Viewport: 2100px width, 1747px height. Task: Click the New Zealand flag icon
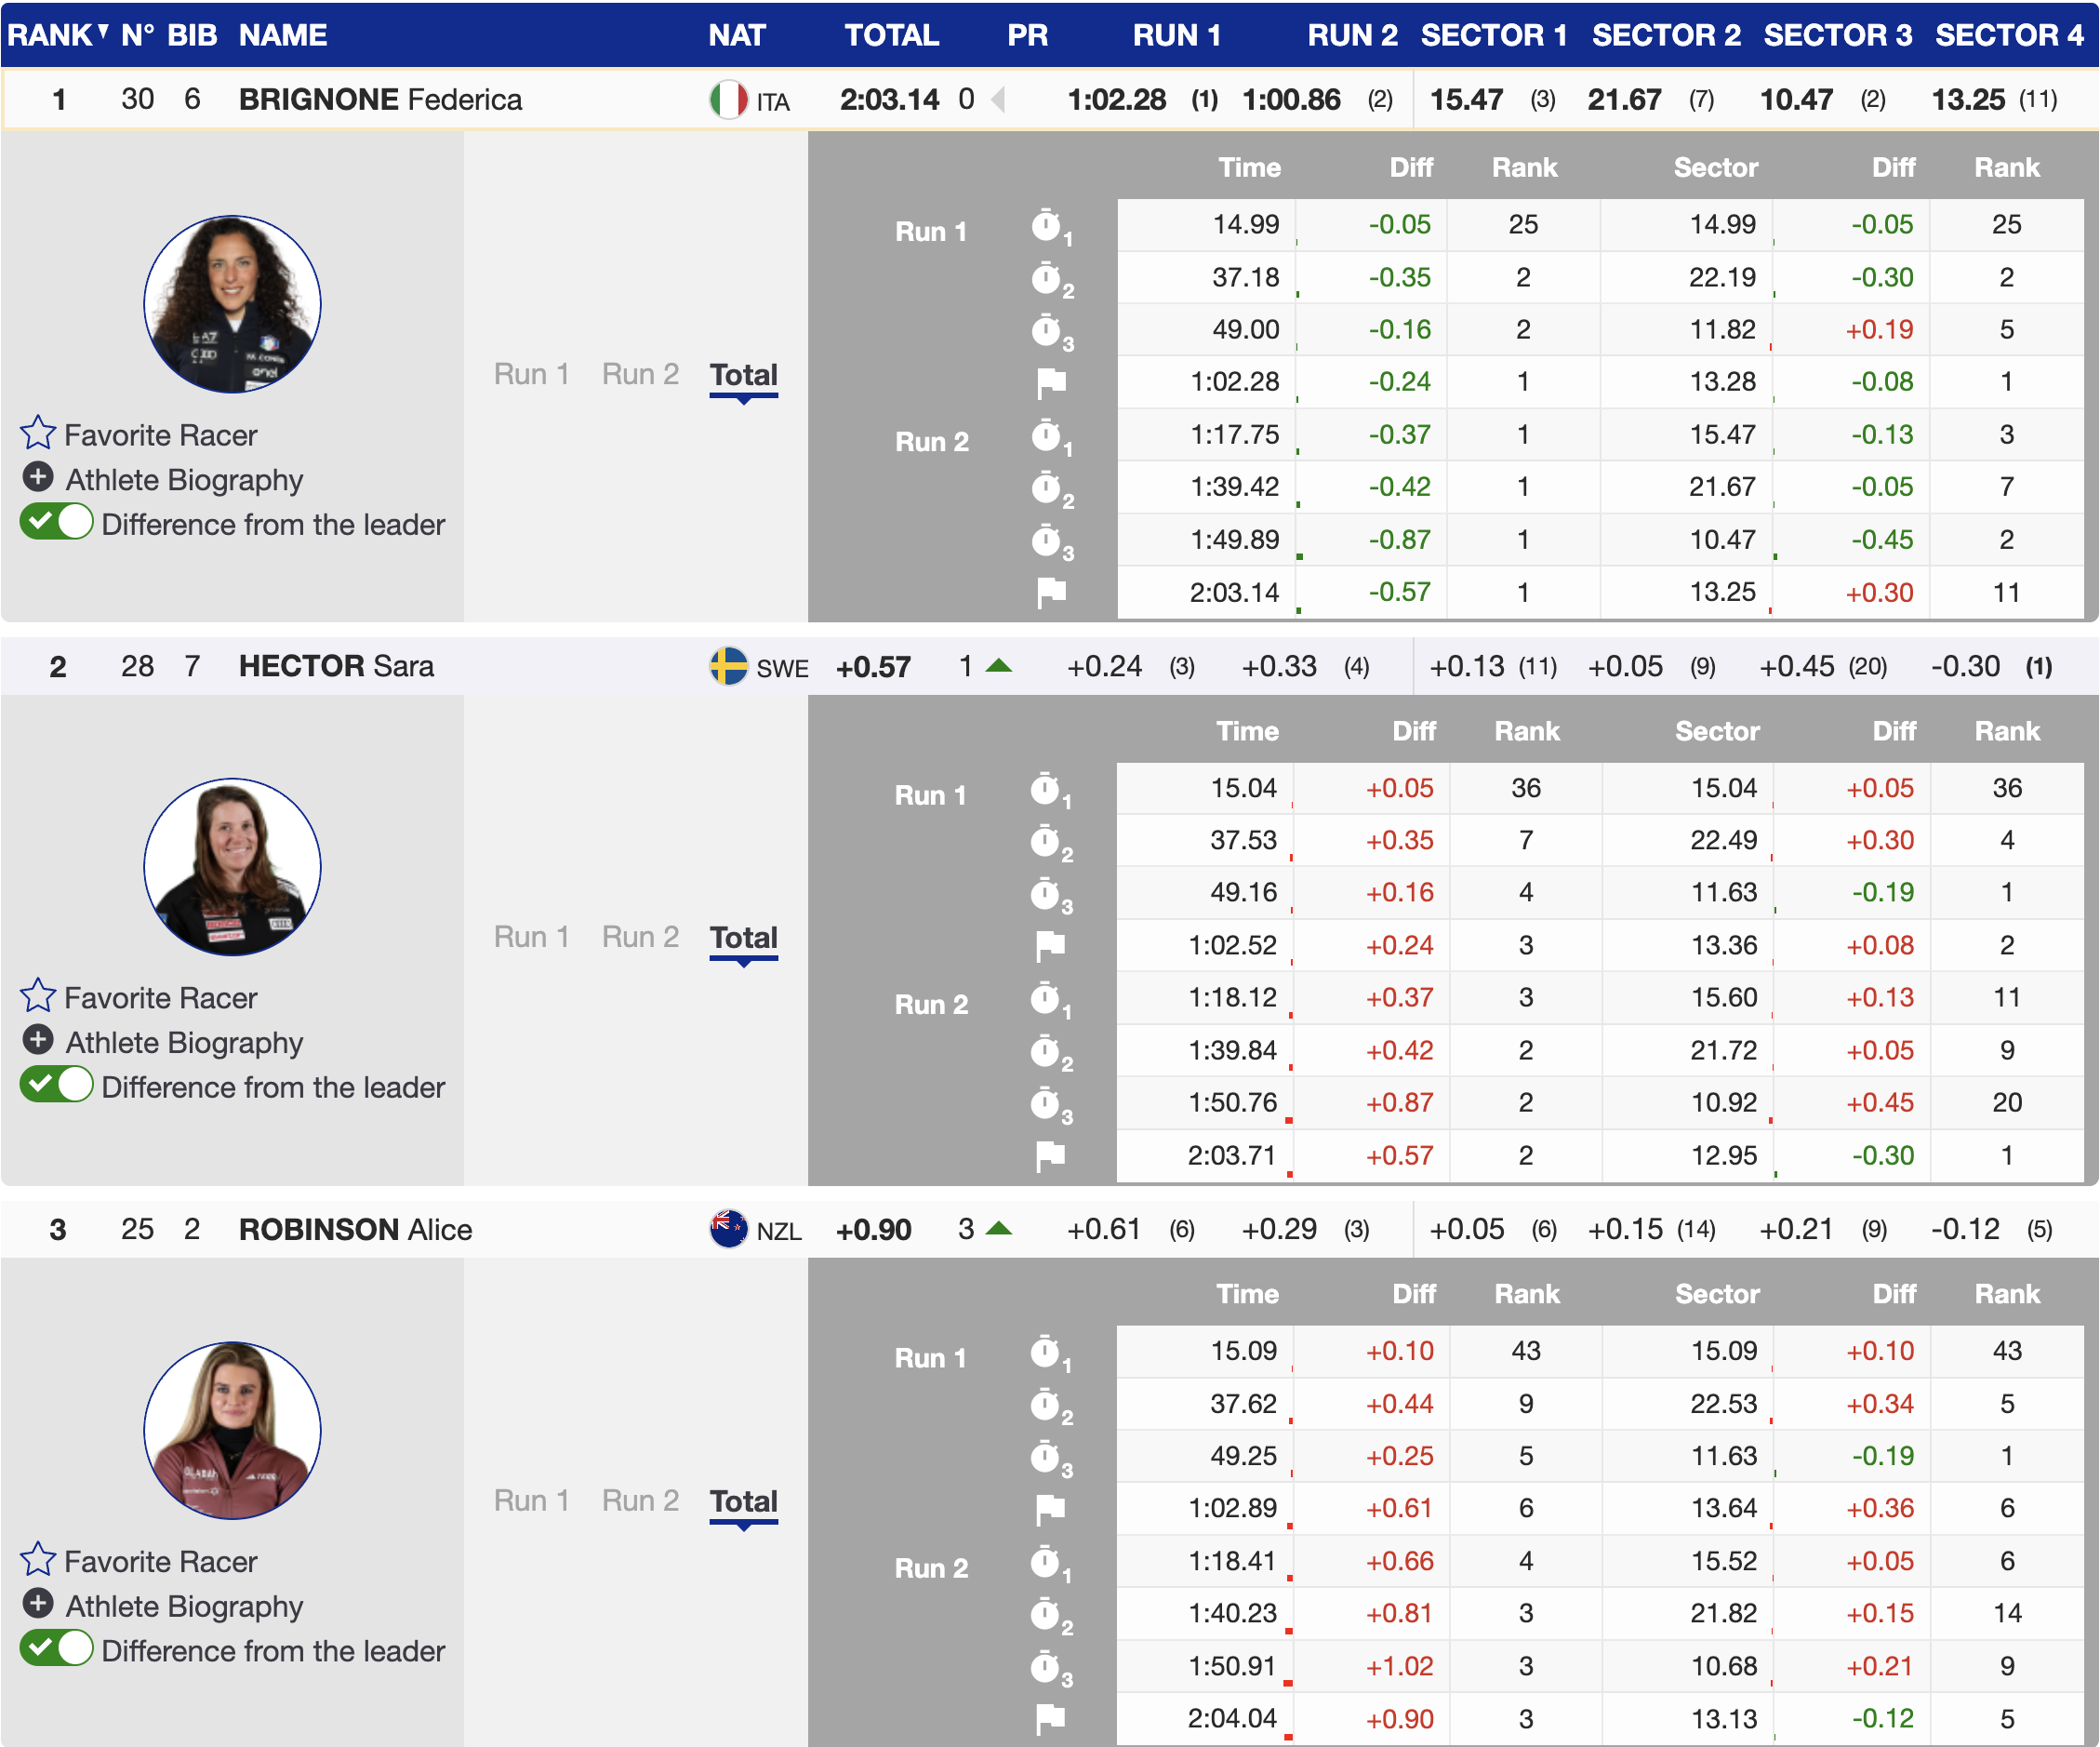coord(728,1229)
